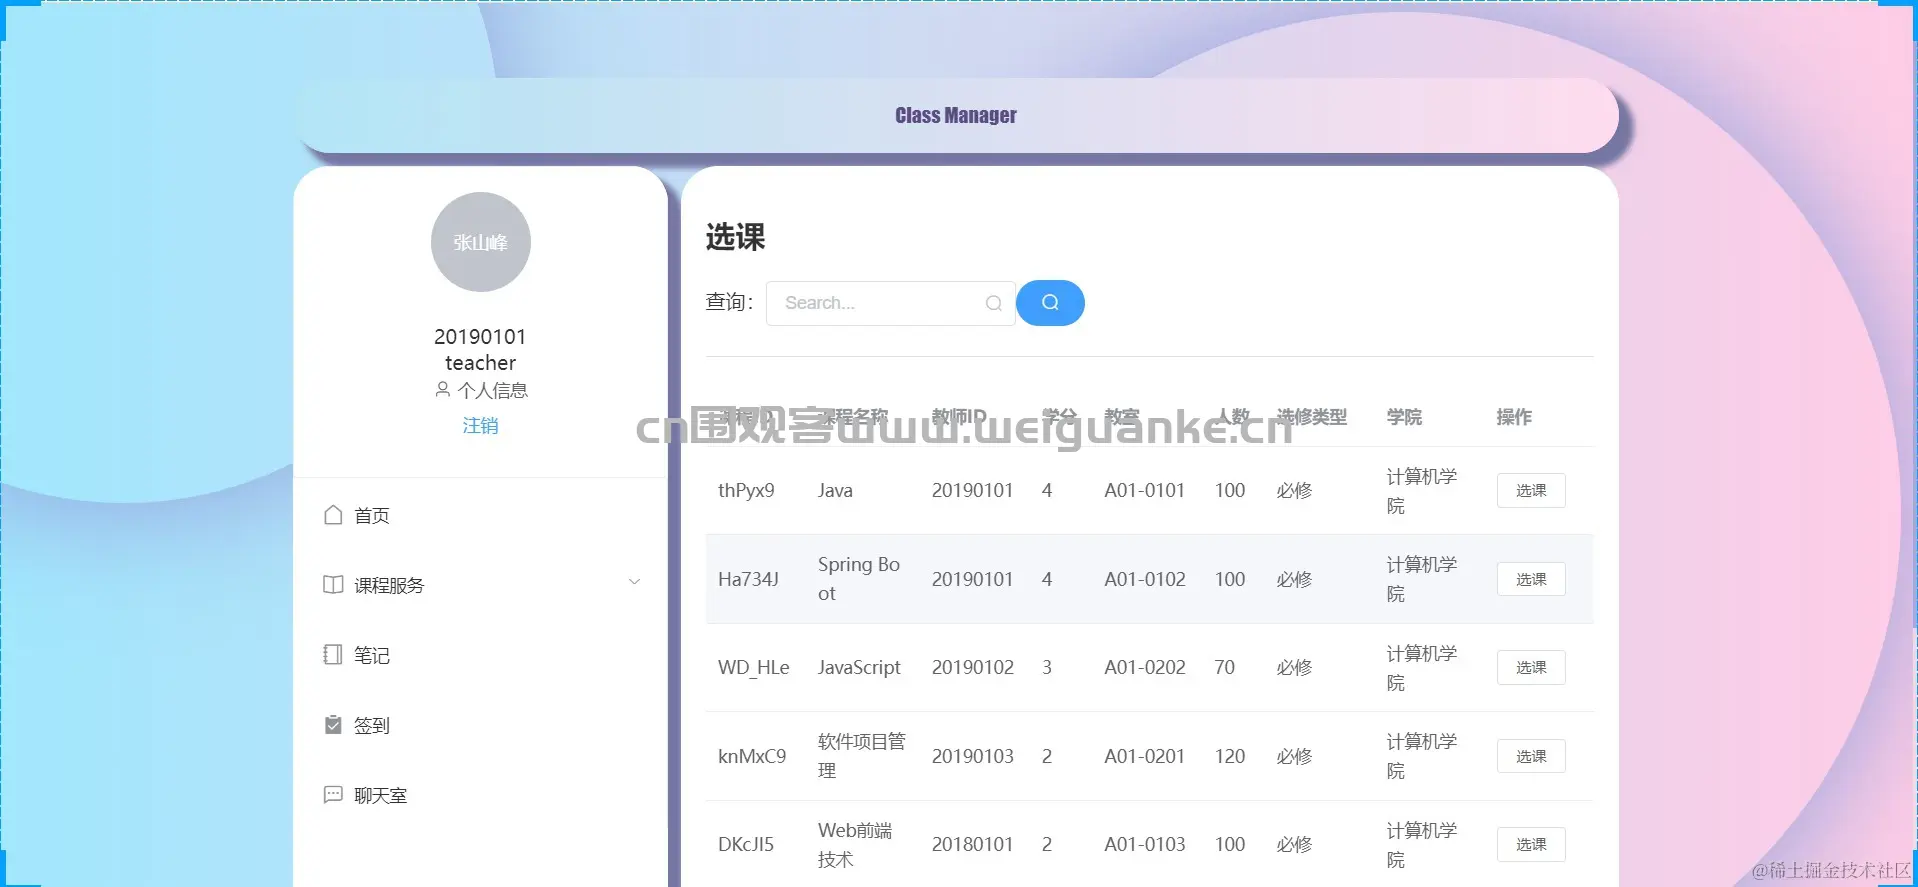Image resolution: width=1918 pixels, height=887 pixels.
Task: Click the 课程服务 book icon
Action: tap(333, 585)
